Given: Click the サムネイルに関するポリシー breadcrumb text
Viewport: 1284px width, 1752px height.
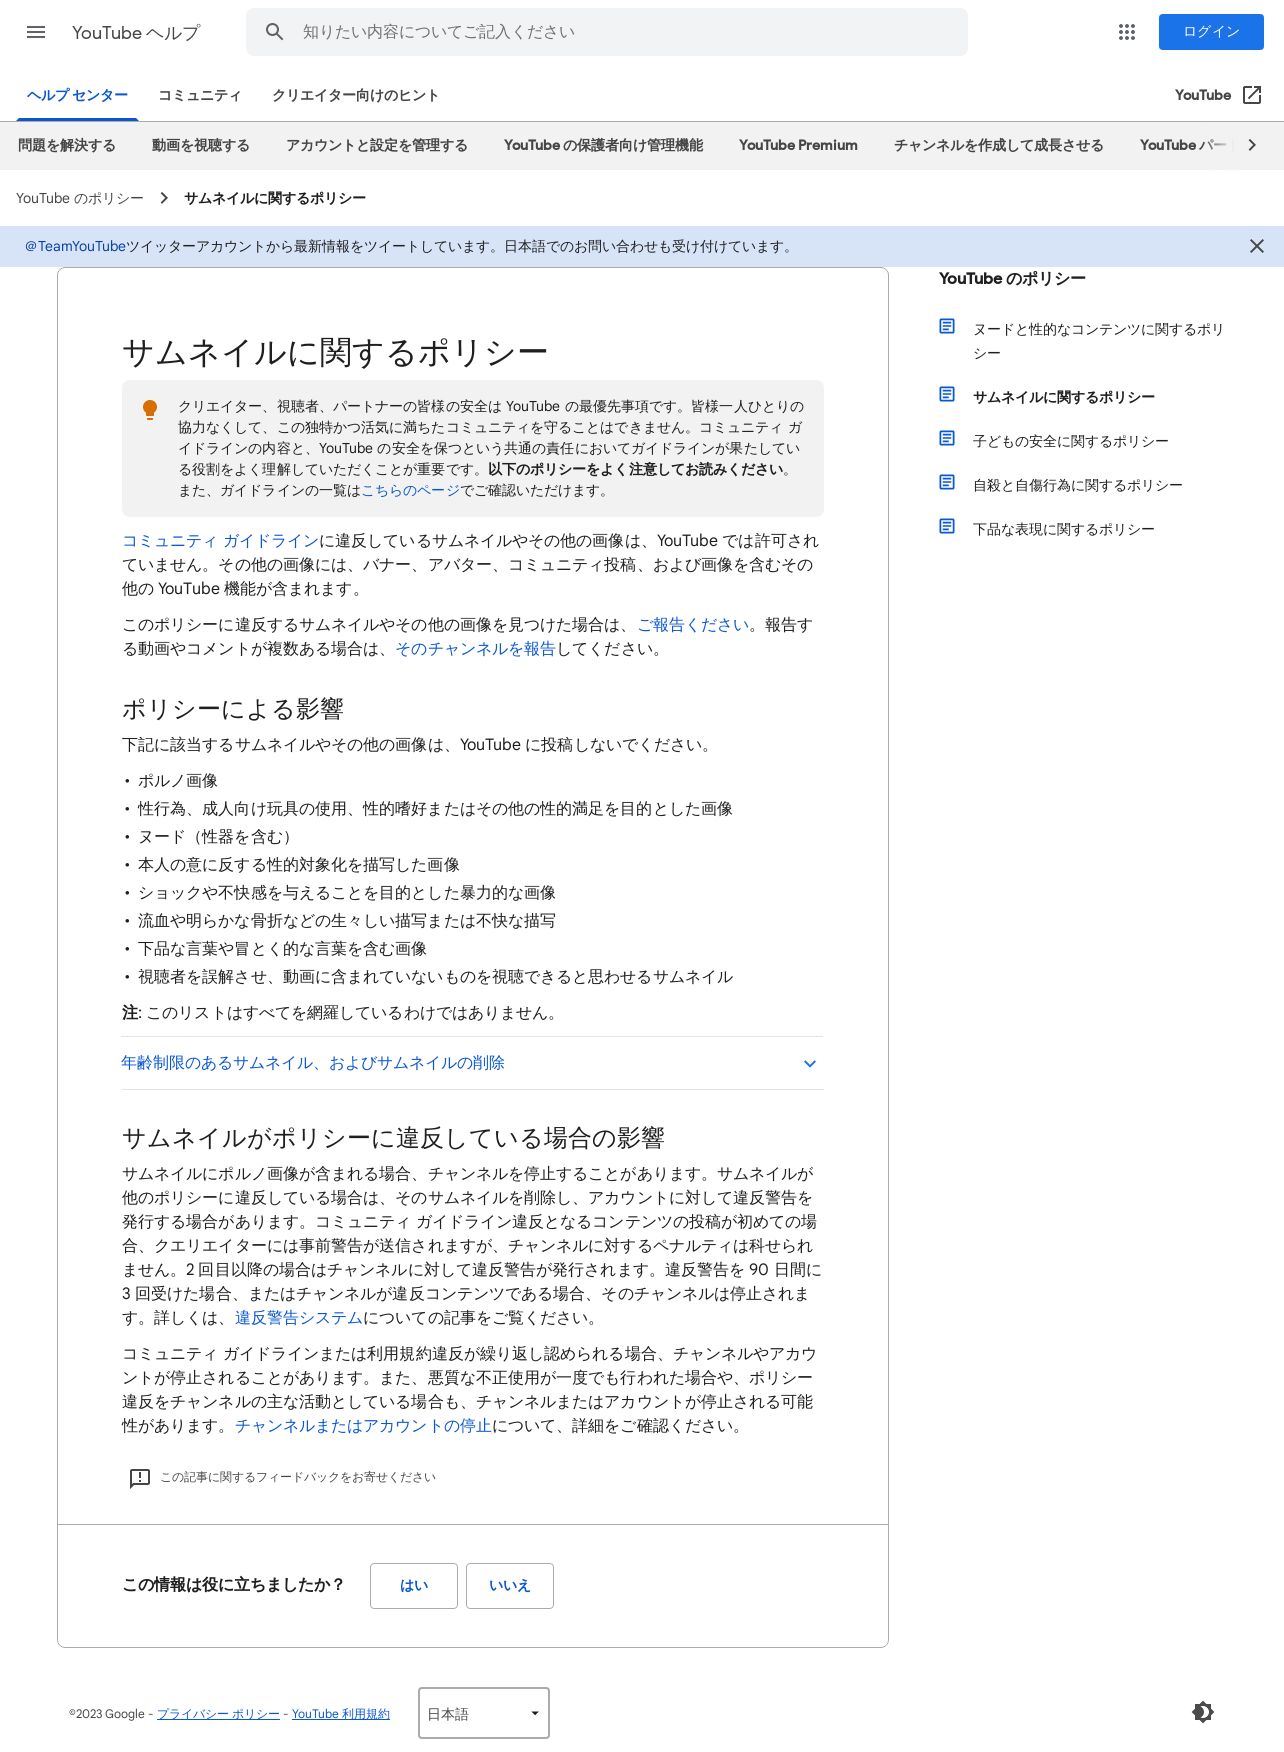Looking at the screenshot, I should pyautogui.click(x=275, y=198).
